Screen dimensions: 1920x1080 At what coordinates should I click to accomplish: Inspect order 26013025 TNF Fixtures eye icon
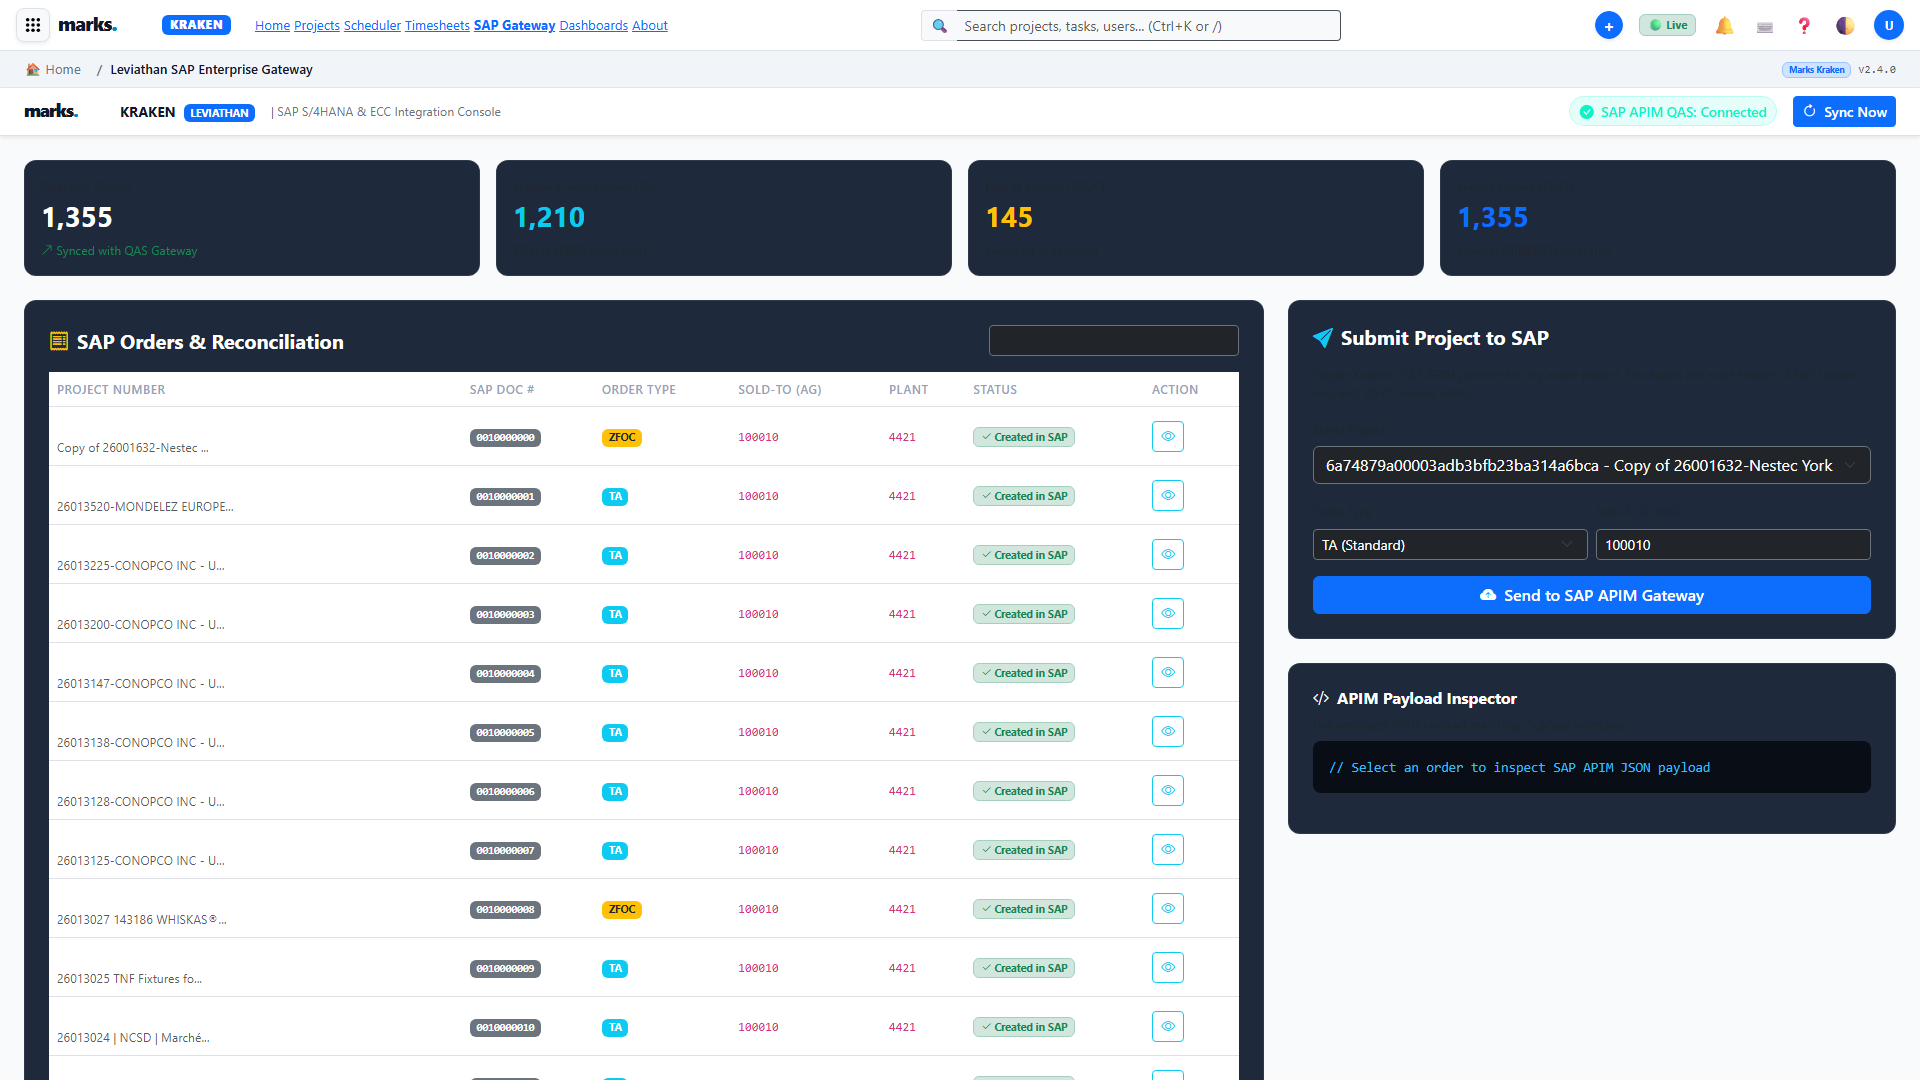point(1167,967)
